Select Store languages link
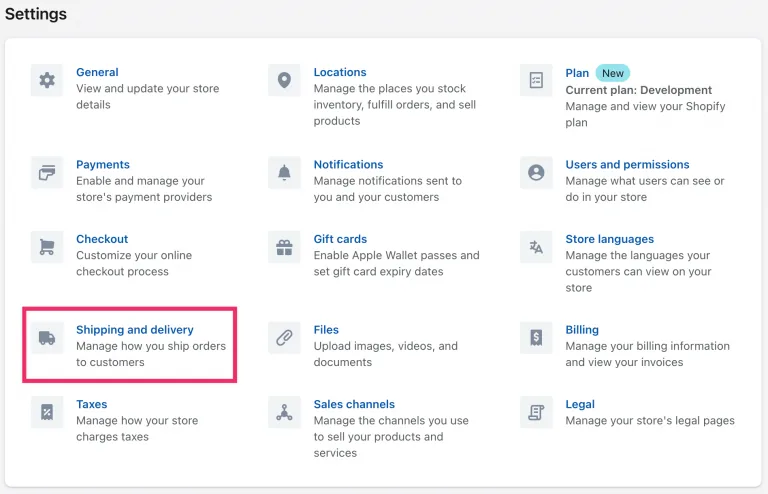 [x=610, y=239]
